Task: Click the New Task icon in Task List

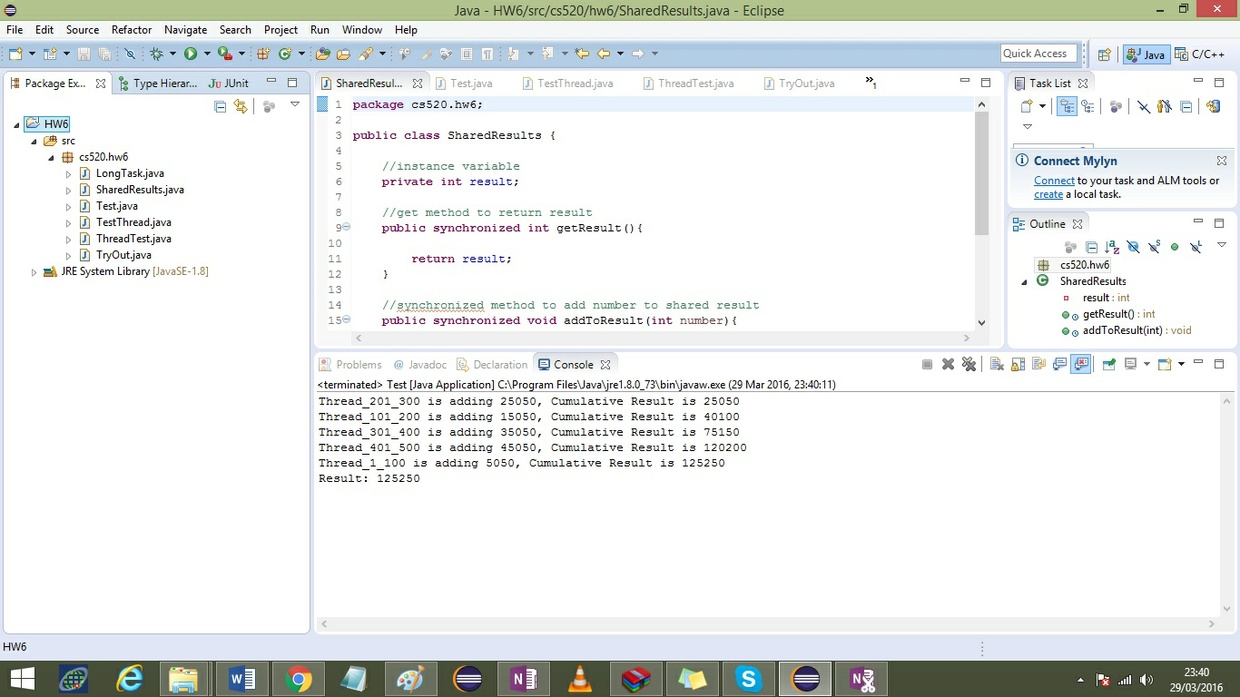Action: click(x=1026, y=106)
